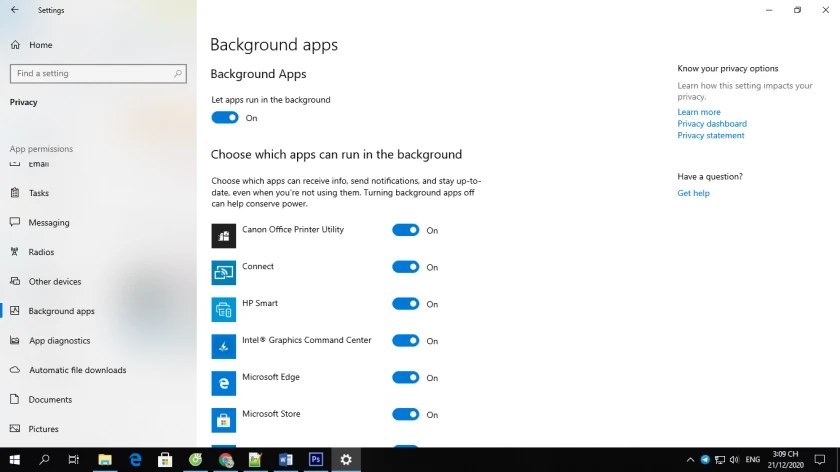Image resolution: width=840 pixels, height=472 pixels.
Task: Open the Privacy dashboard link
Action: [712, 124]
